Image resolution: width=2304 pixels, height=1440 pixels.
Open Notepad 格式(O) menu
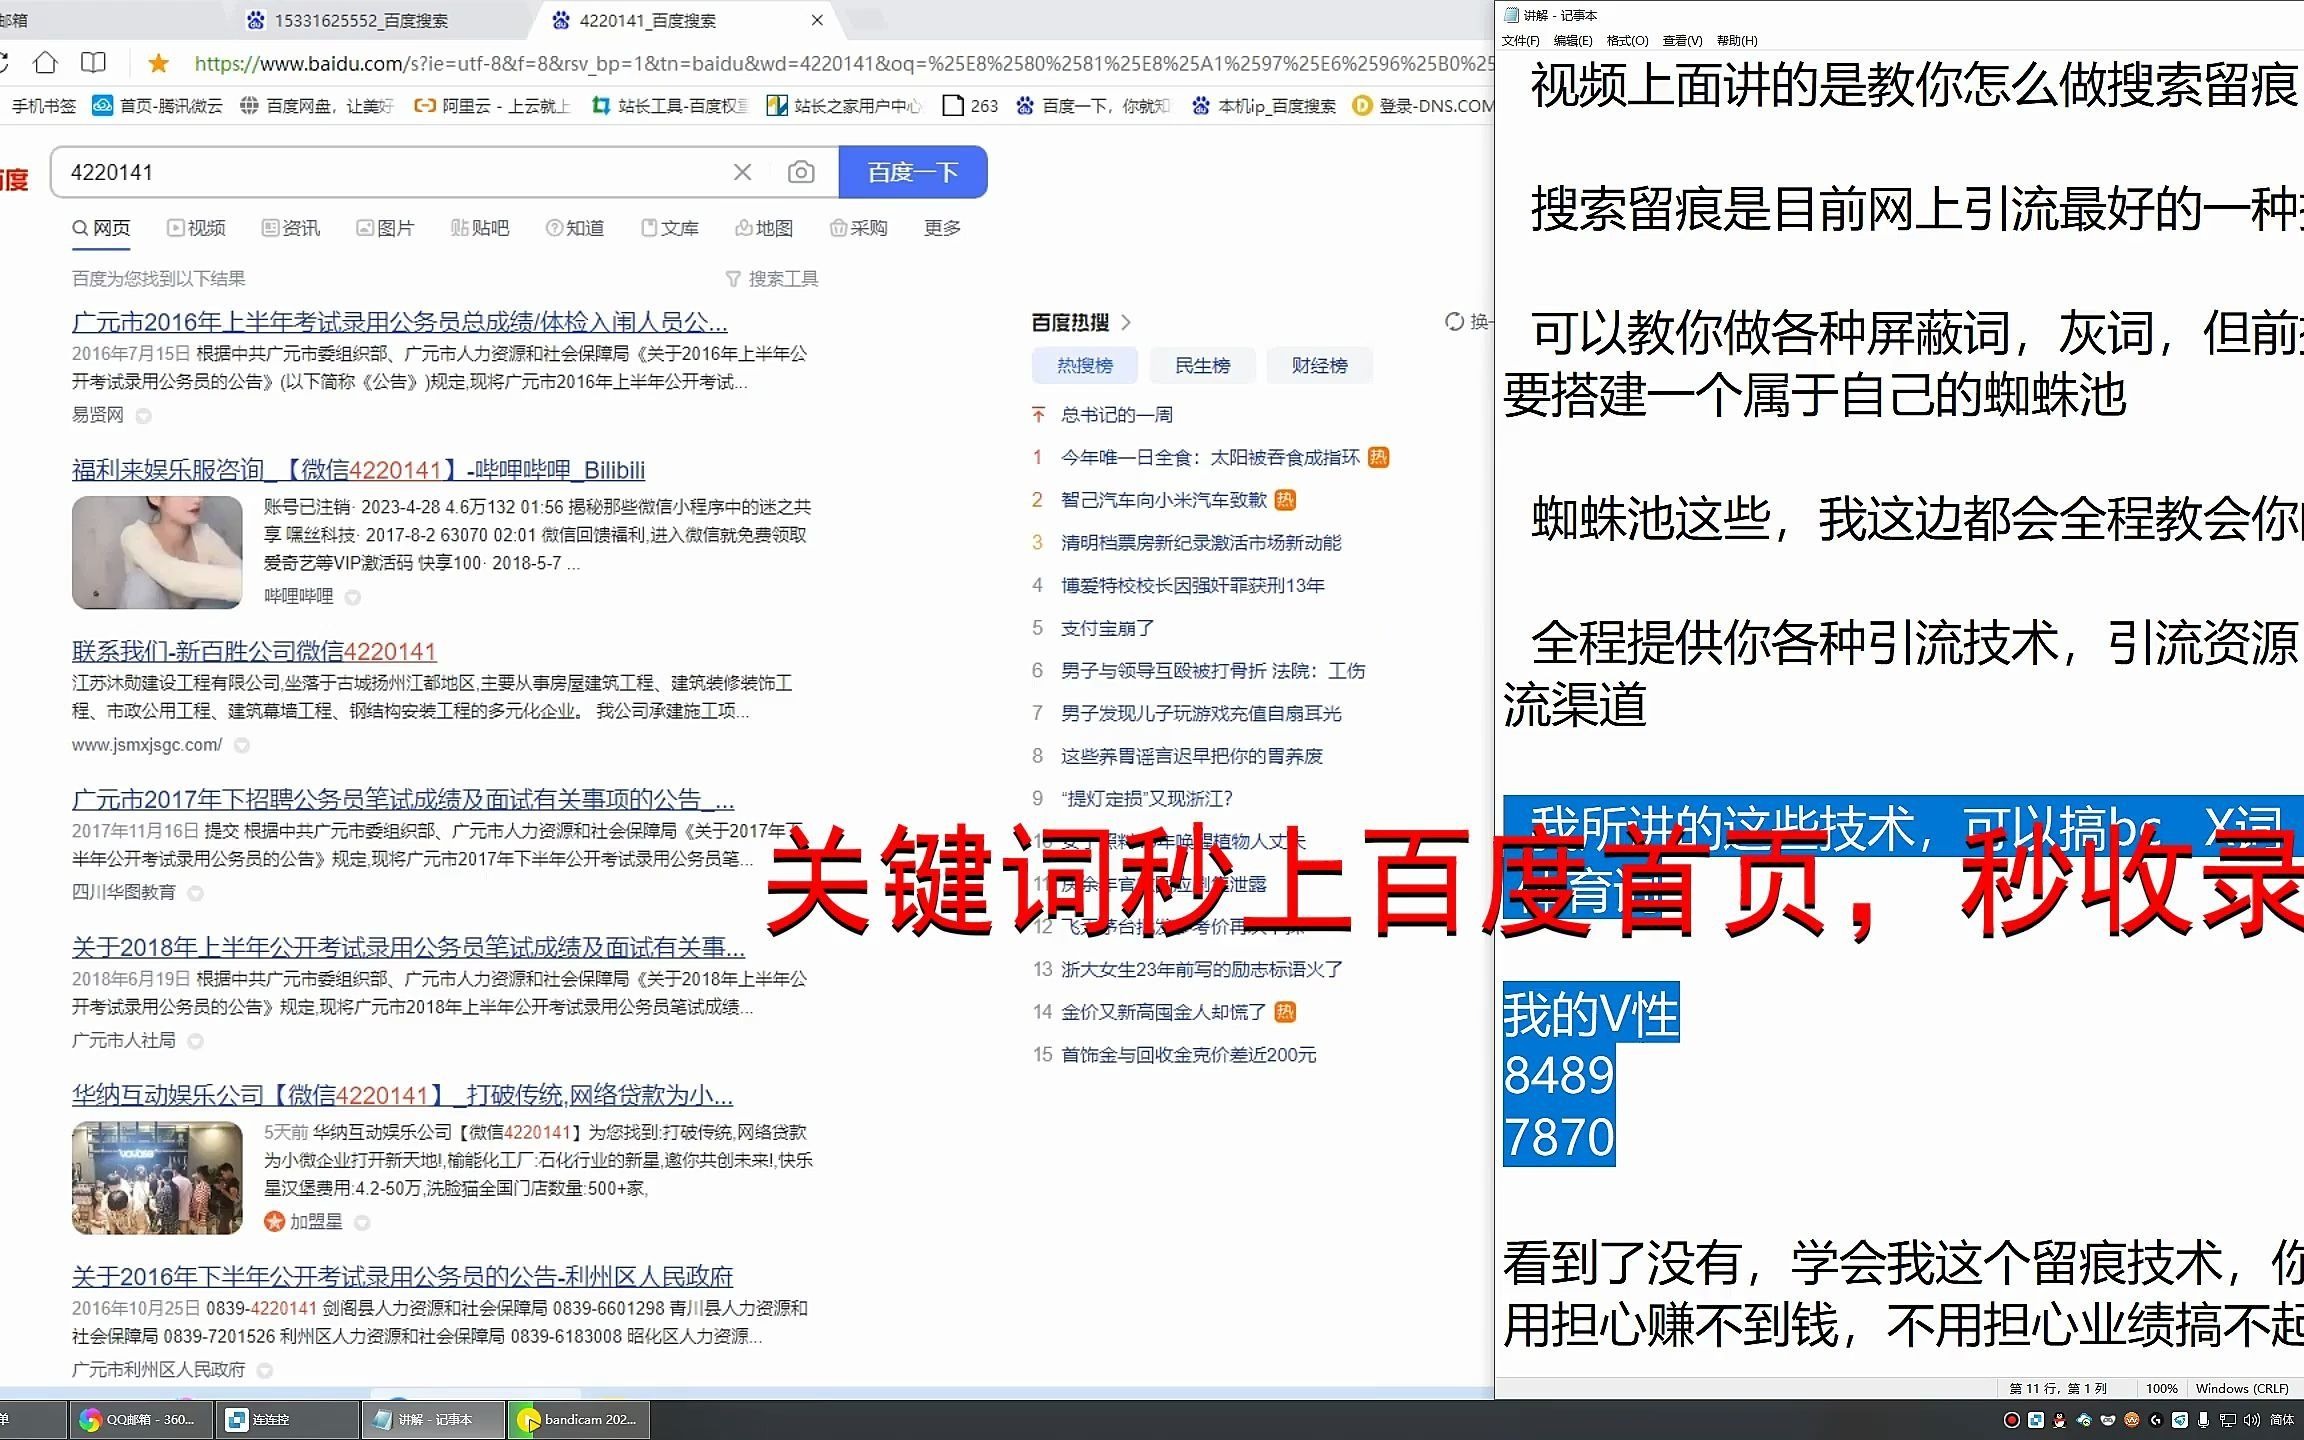pyautogui.click(x=1627, y=41)
